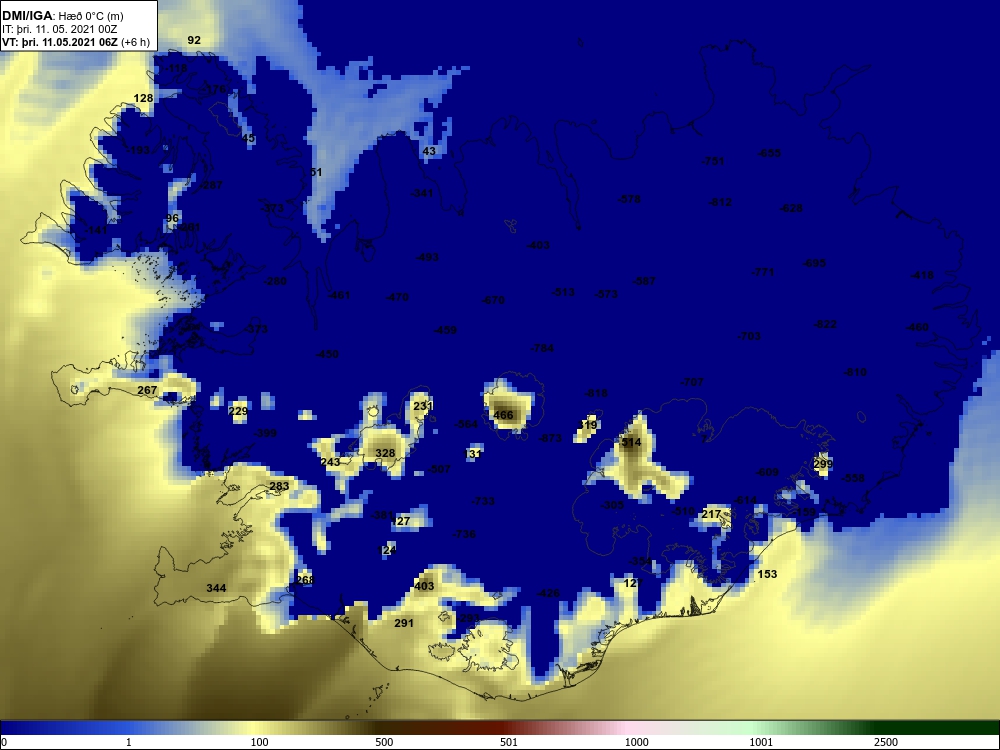The image size is (1000, 750).
Task: Click the map value -784
Action: (x=542, y=348)
